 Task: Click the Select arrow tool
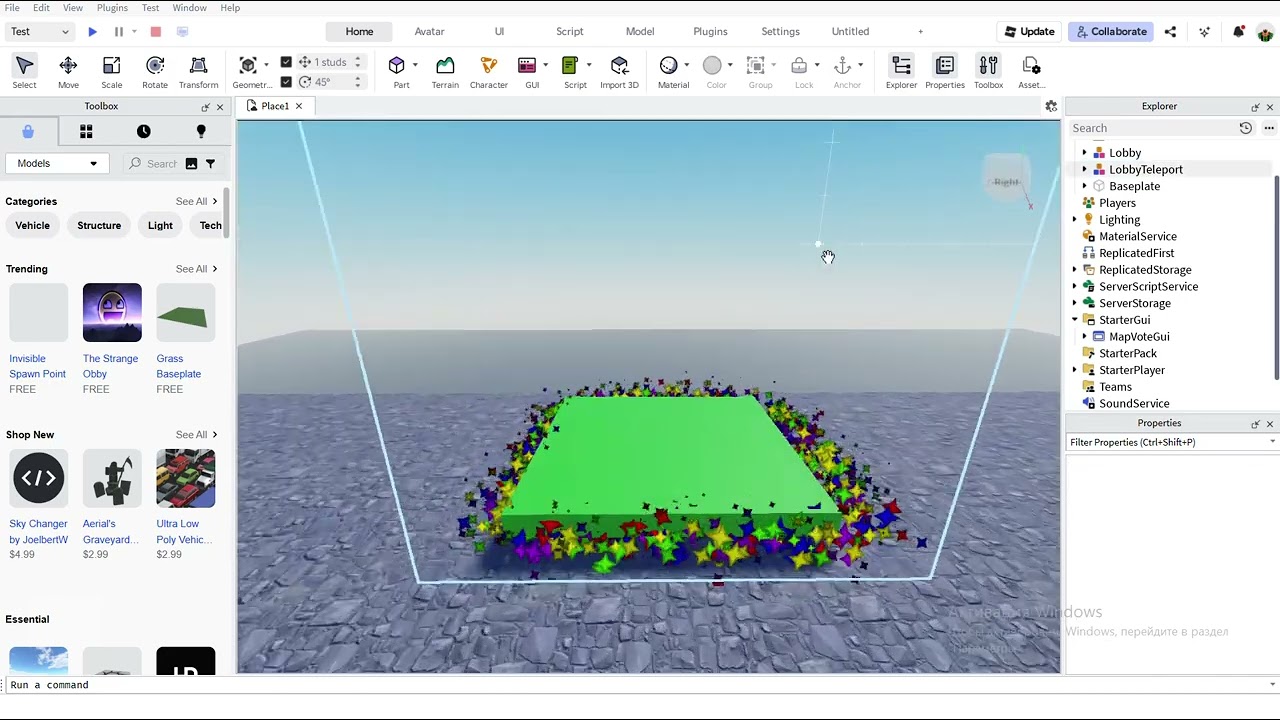(24, 72)
